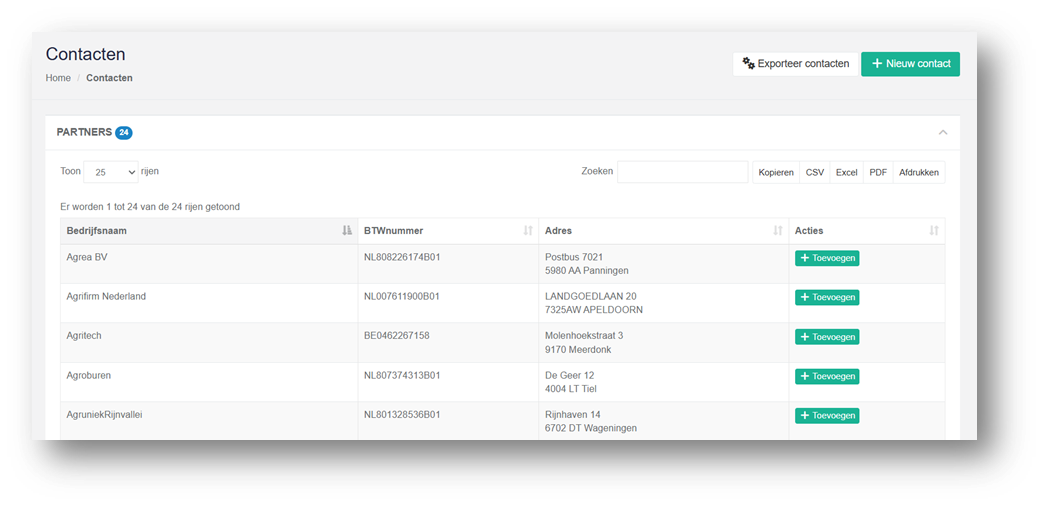Open the rows-per-page dropdown showing 25
Screen dimensions: 1042x505
click(111, 171)
